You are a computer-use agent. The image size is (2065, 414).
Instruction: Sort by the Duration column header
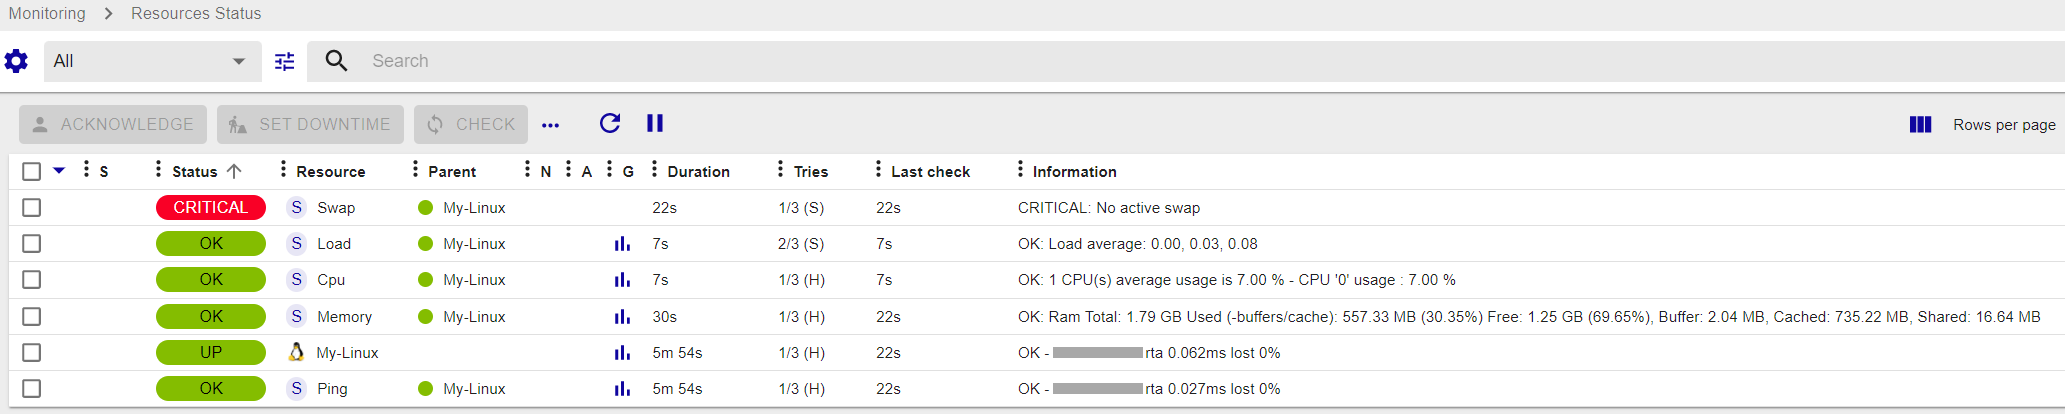(x=698, y=172)
